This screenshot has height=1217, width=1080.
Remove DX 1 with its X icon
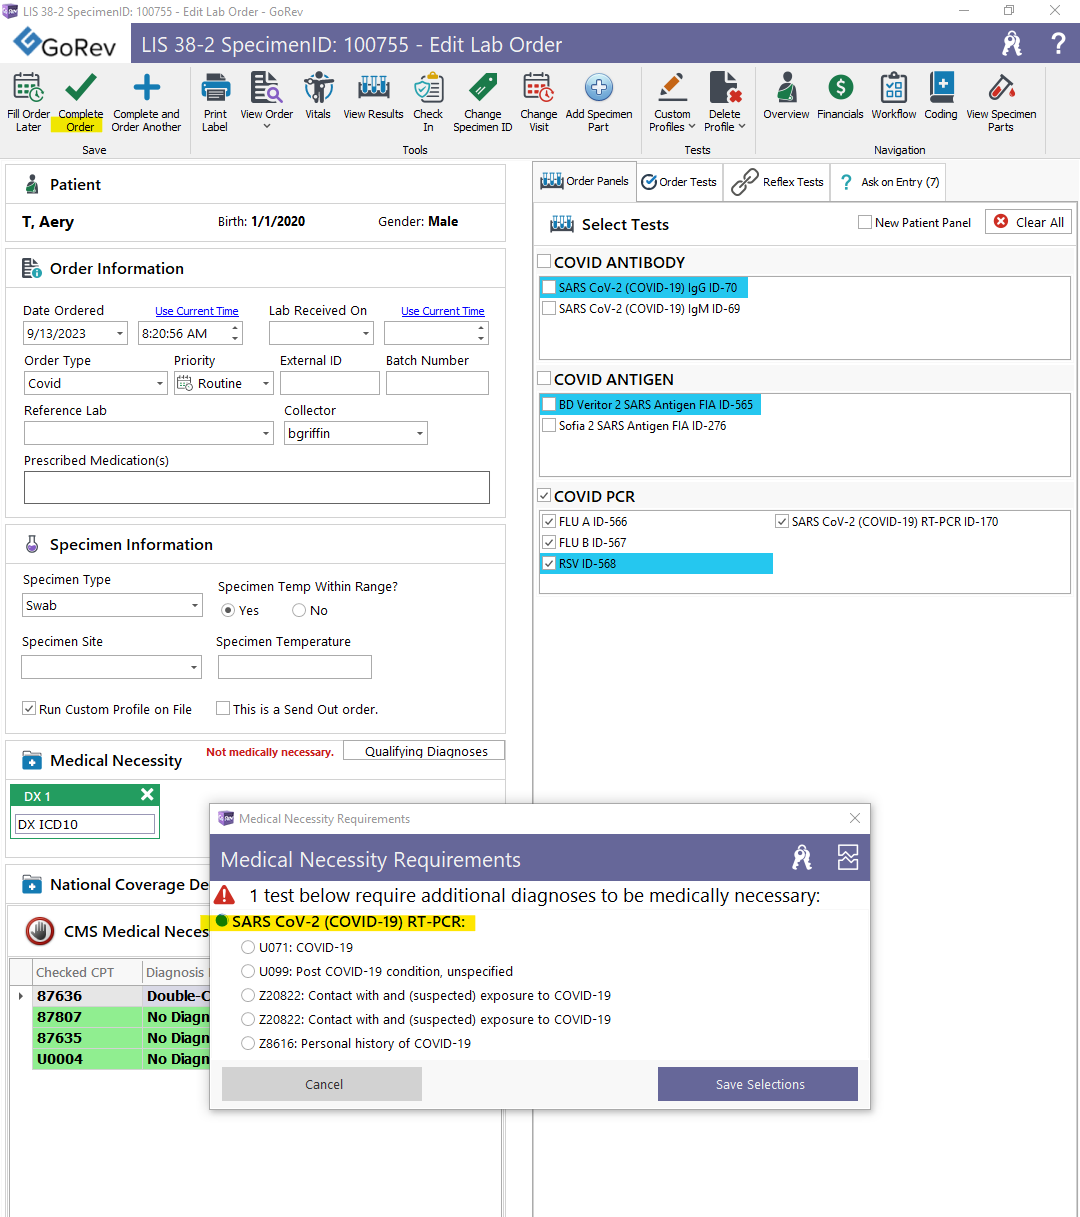click(x=147, y=794)
